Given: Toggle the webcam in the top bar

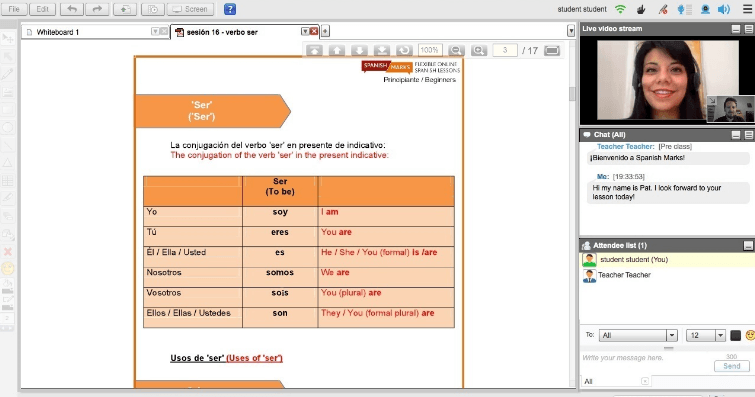Looking at the screenshot, I should point(705,9).
